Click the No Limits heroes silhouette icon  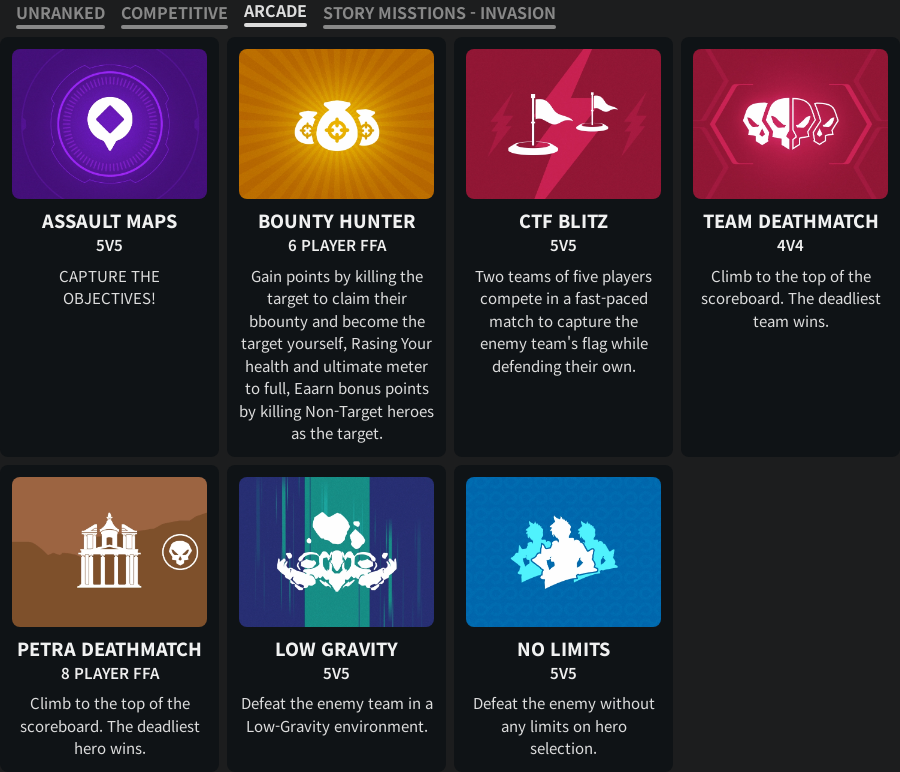click(x=563, y=552)
